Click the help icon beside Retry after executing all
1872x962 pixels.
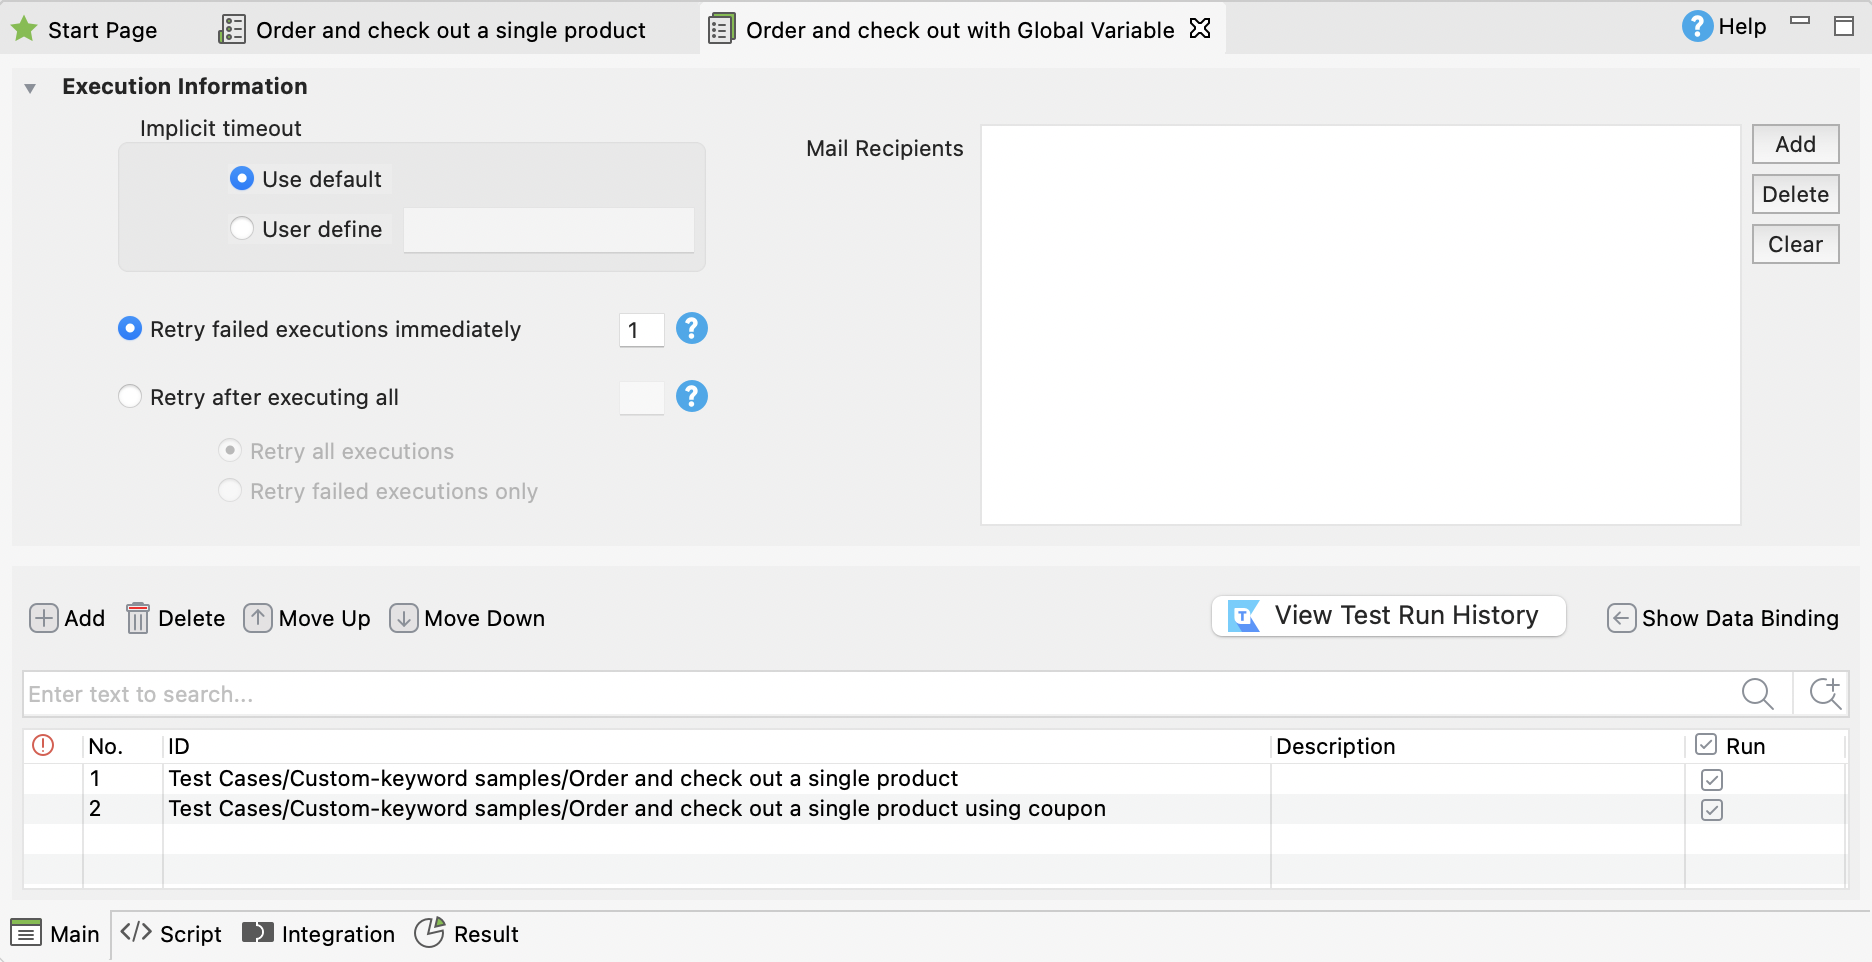coord(691,397)
